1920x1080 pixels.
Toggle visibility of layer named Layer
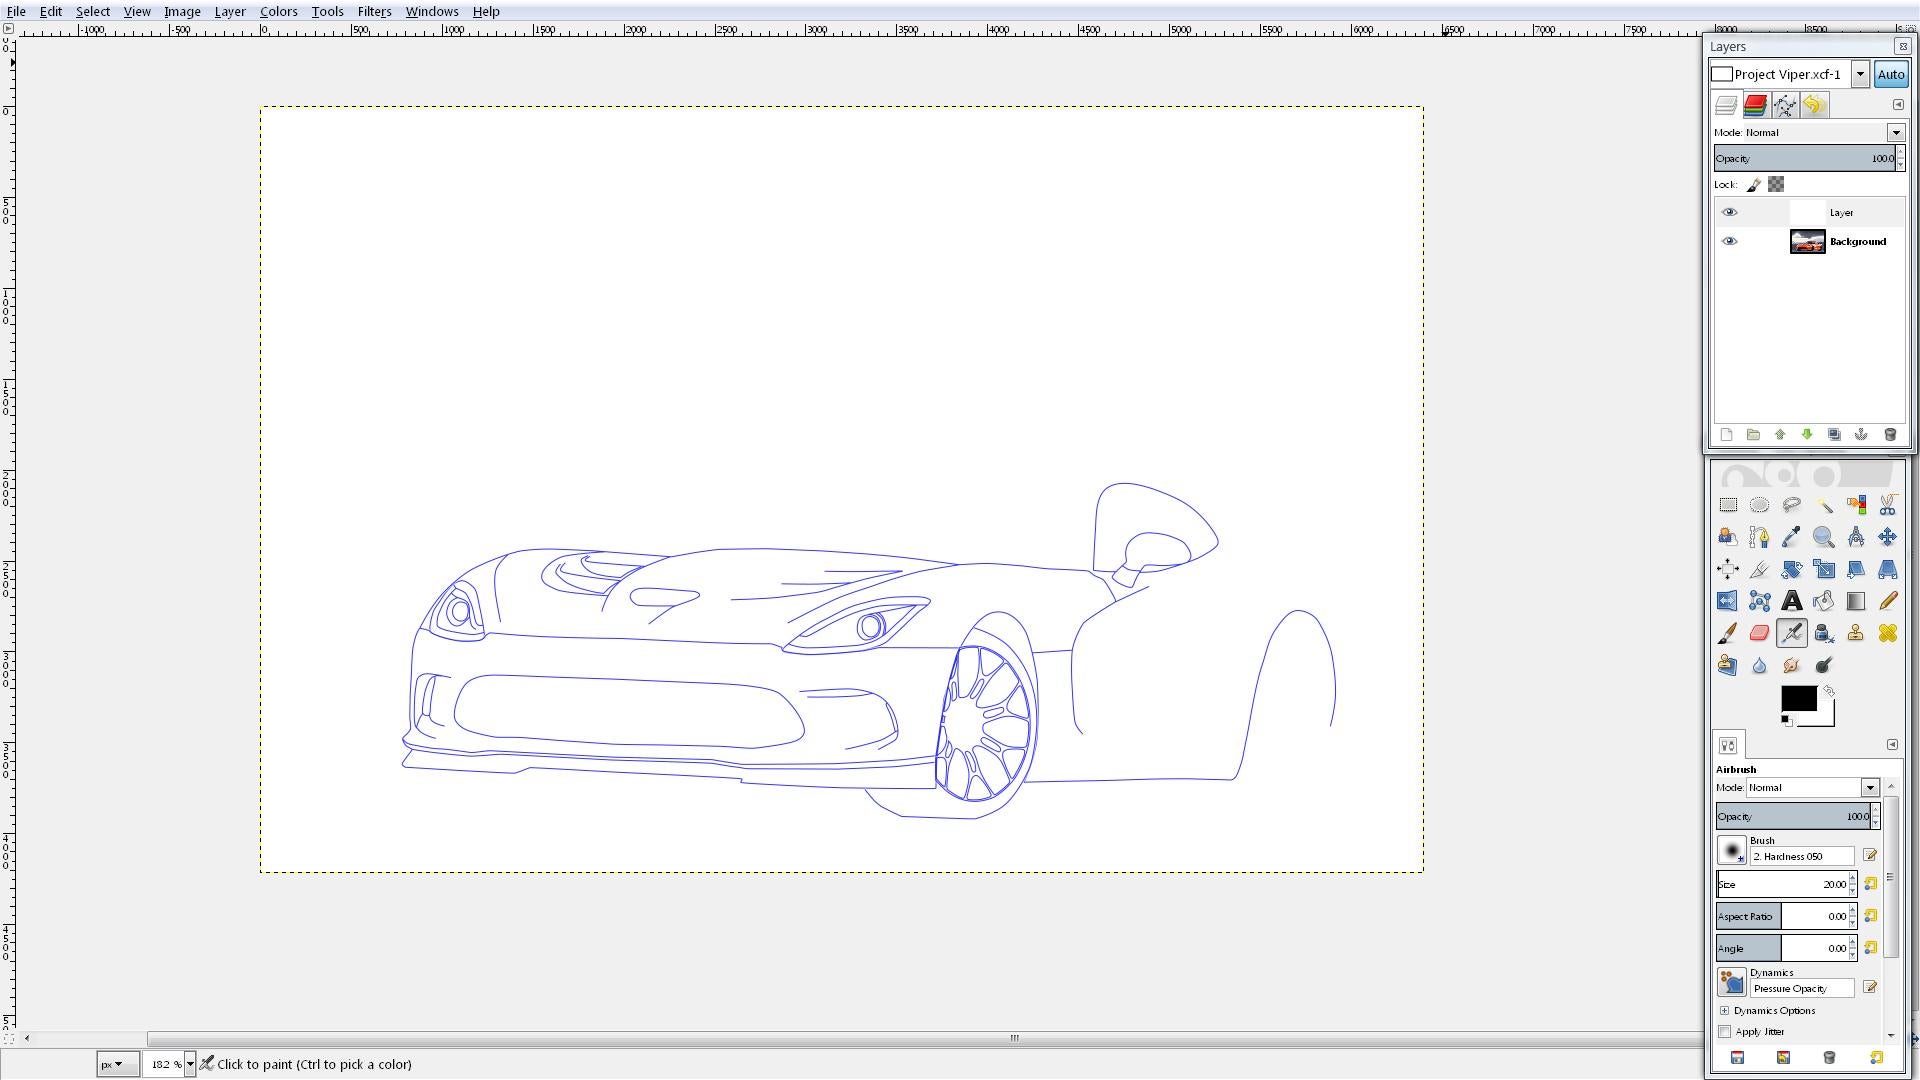1729,212
